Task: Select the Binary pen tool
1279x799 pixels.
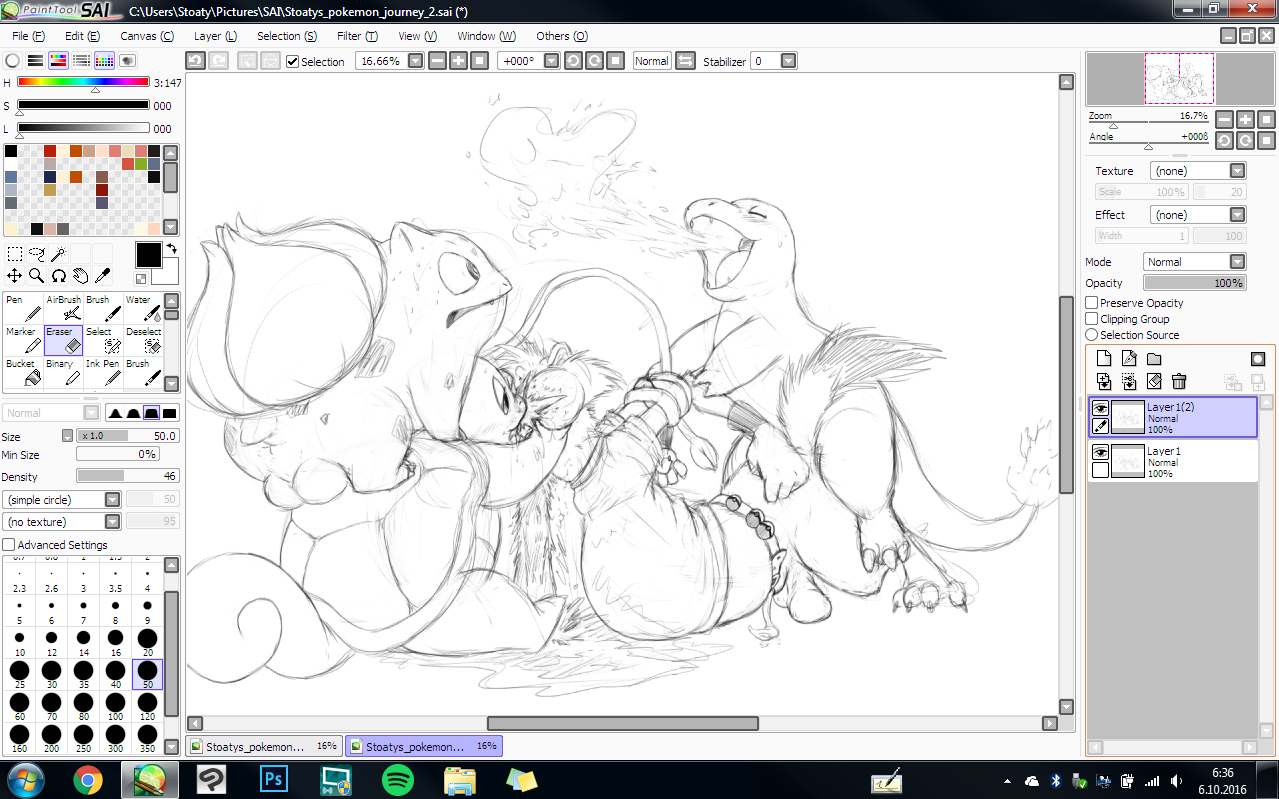Action: pyautogui.click(x=64, y=372)
